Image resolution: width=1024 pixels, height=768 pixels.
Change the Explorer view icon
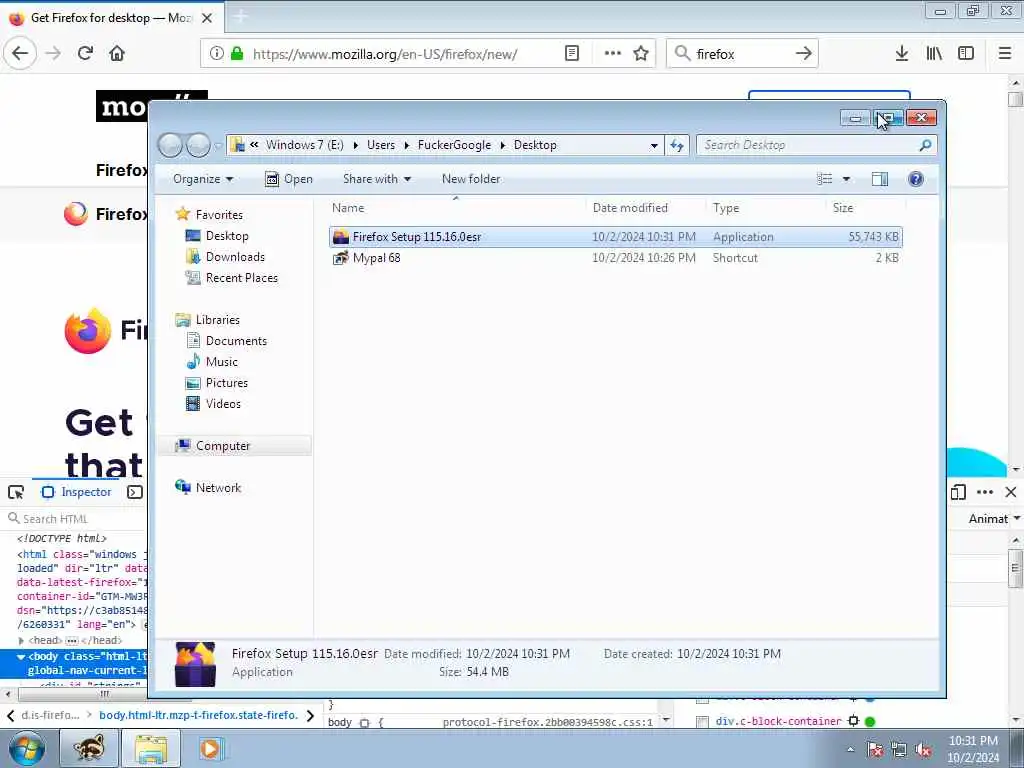click(x=825, y=179)
